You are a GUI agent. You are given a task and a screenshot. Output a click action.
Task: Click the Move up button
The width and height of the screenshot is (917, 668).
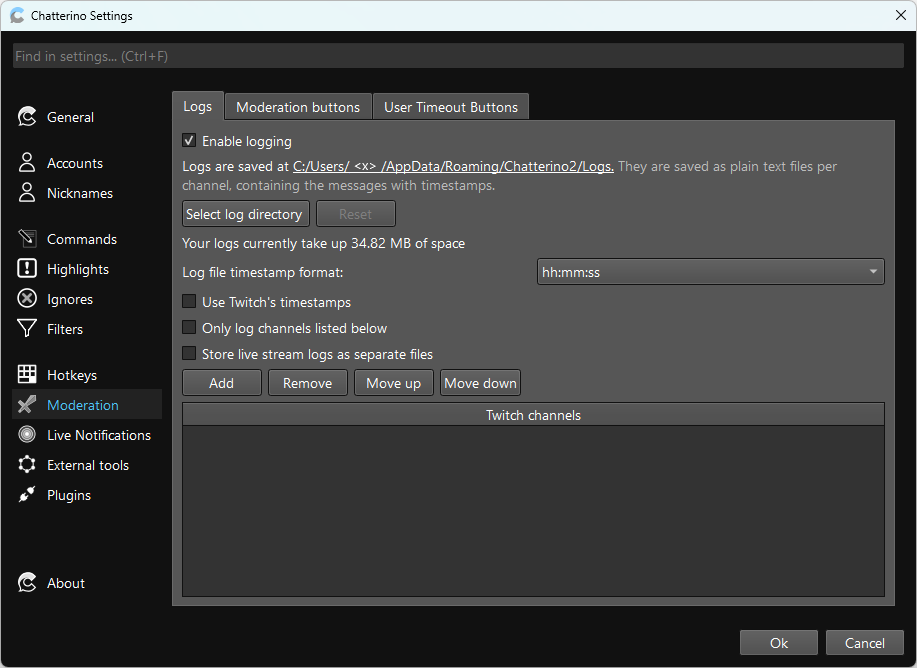(394, 383)
